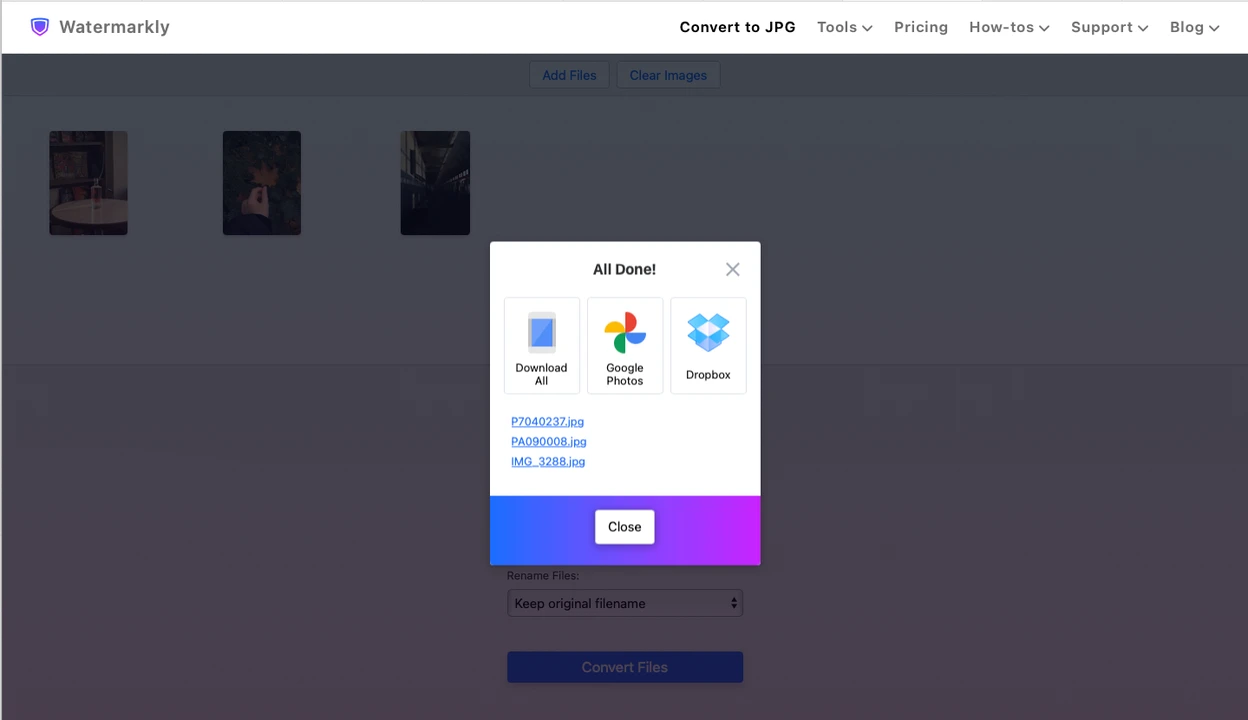Click the Watermarkly shield logo
Image resolution: width=1248 pixels, height=720 pixels.
(40, 26)
